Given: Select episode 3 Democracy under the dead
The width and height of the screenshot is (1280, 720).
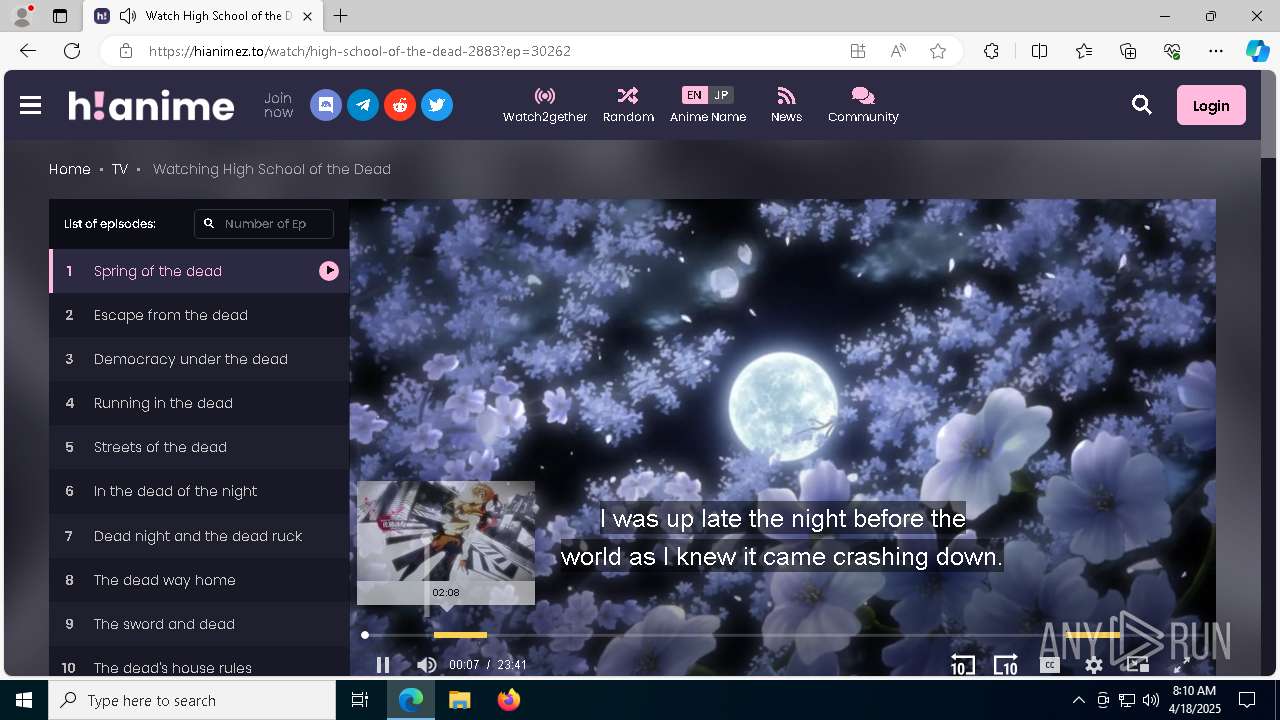Looking at the screenshot, I should [199, 359].
